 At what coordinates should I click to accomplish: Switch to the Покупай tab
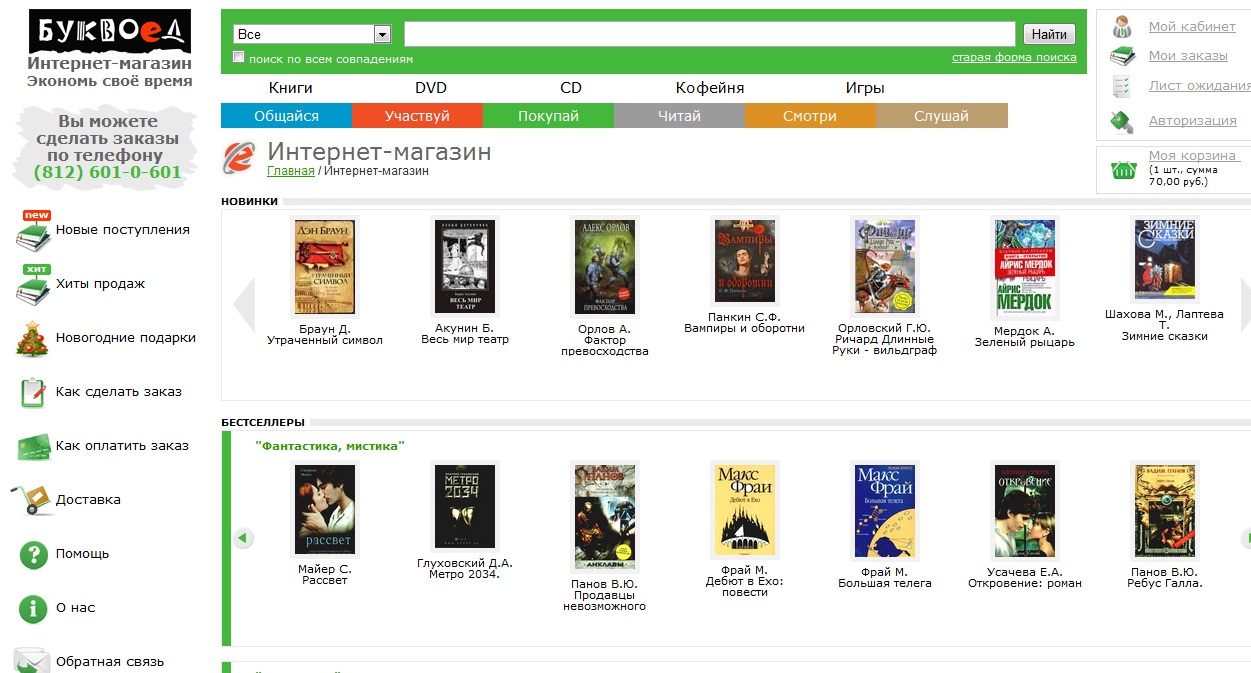(548, 116)
